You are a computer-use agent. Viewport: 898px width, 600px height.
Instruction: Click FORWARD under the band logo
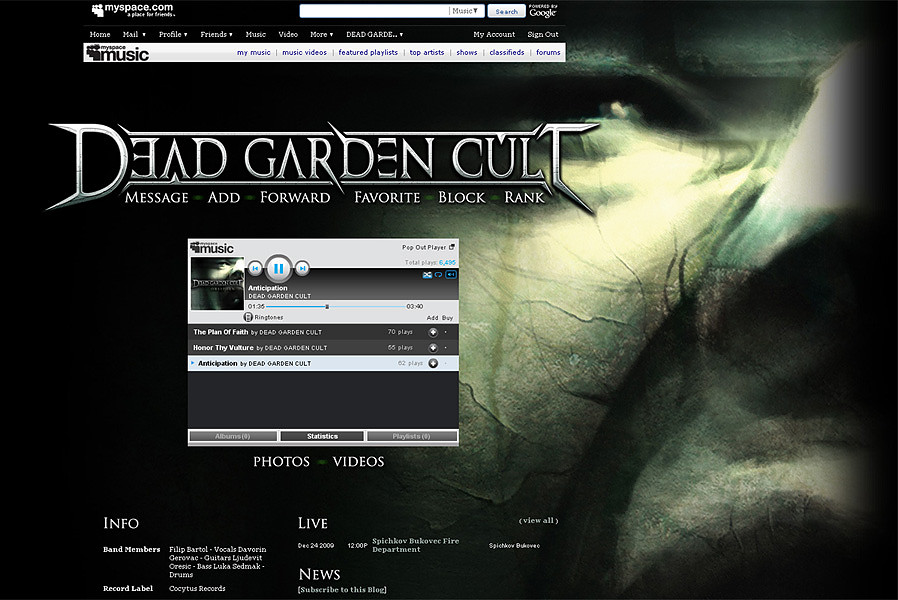pyautogui.click(x=295, y=198)
